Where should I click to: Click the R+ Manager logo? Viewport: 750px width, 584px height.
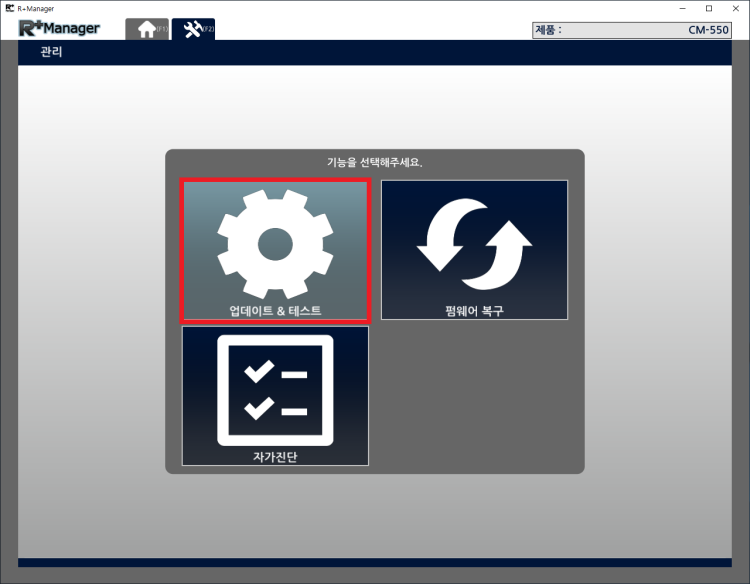(59, 28)
